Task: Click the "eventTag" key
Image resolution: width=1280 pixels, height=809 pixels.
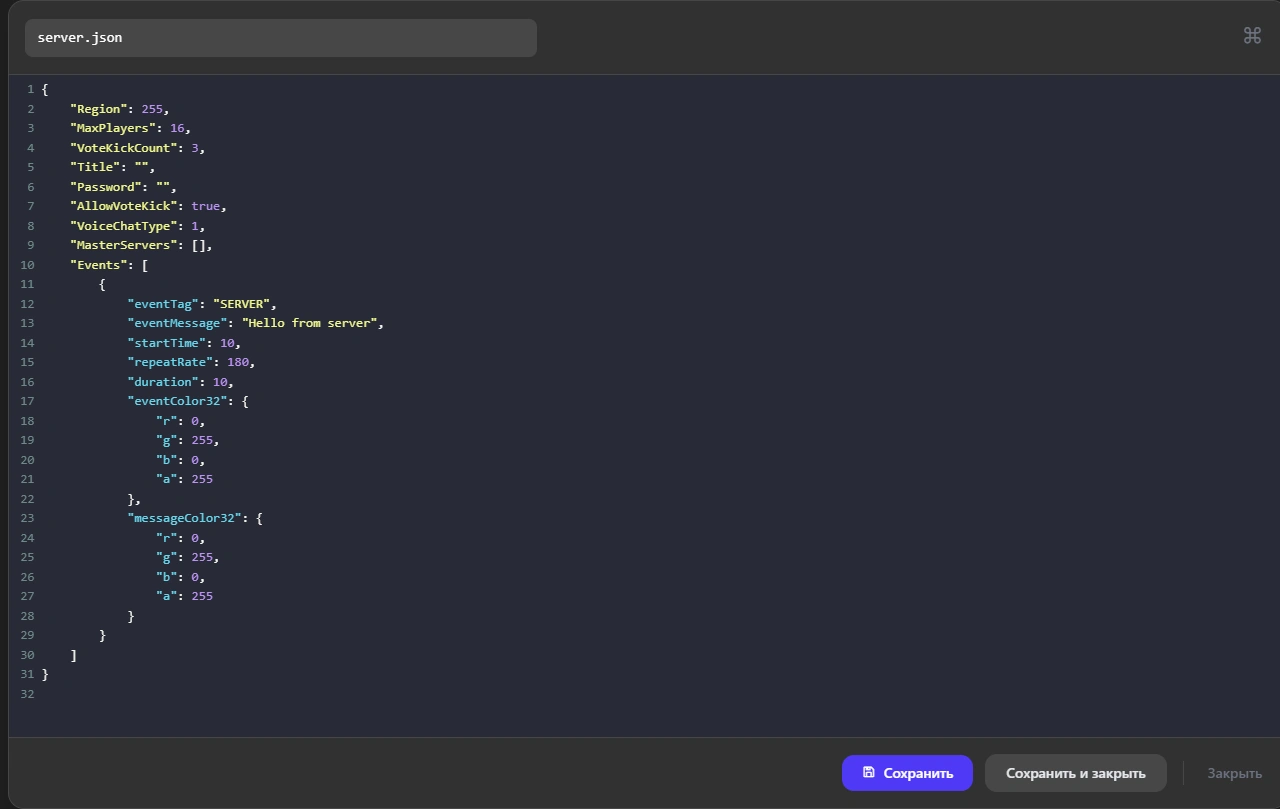Action: (x=163, y=304)
